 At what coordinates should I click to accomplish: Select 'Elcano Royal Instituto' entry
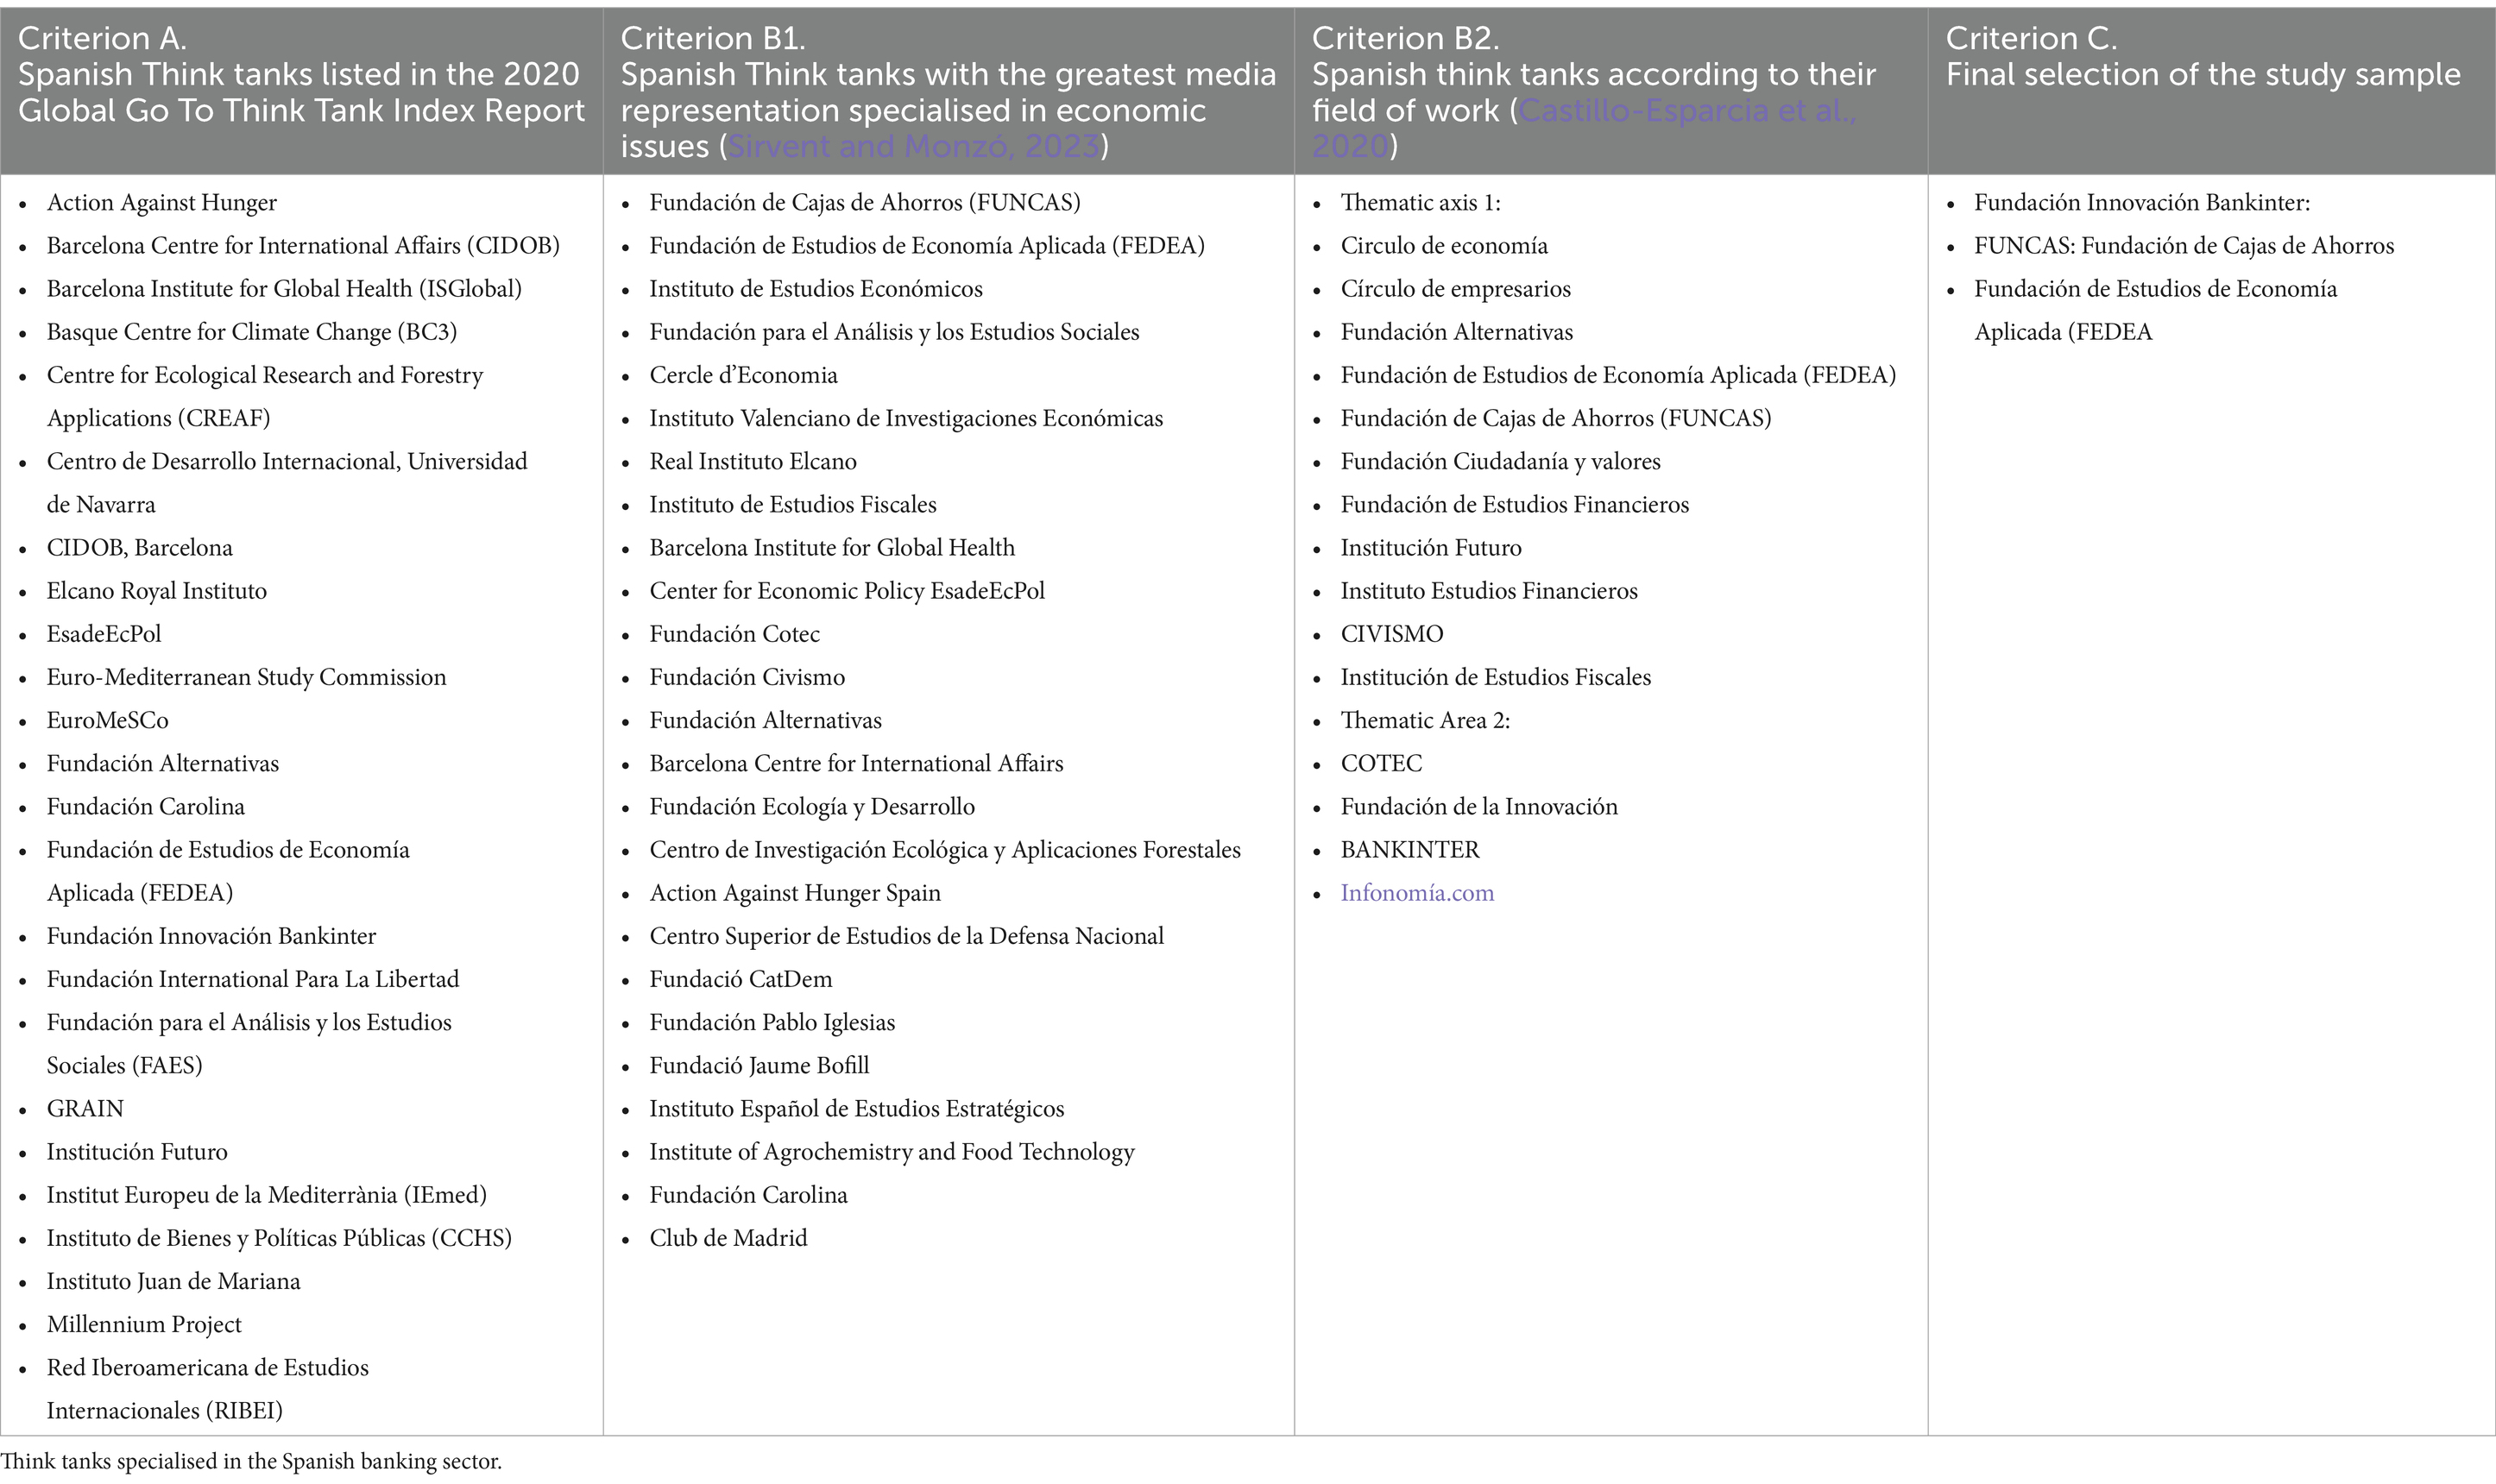(156, 591)
